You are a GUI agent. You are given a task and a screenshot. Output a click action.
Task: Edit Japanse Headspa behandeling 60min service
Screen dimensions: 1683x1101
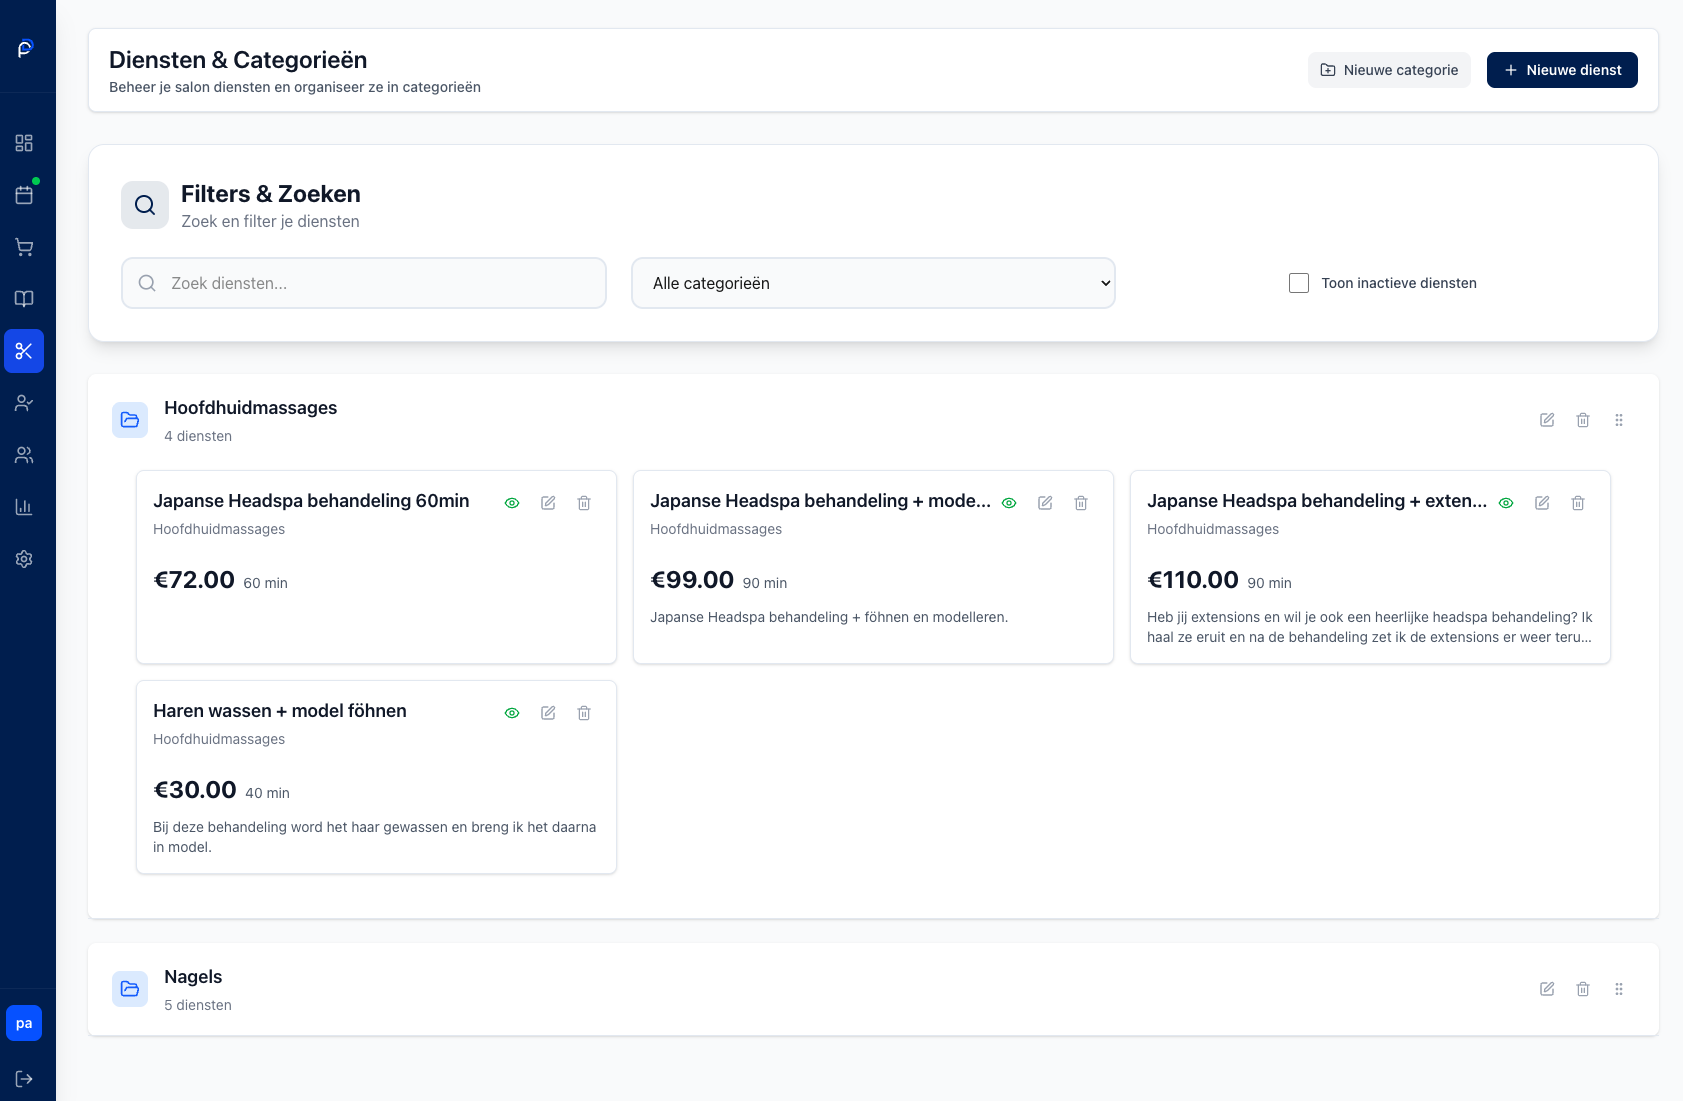click(x=548, y=503)
